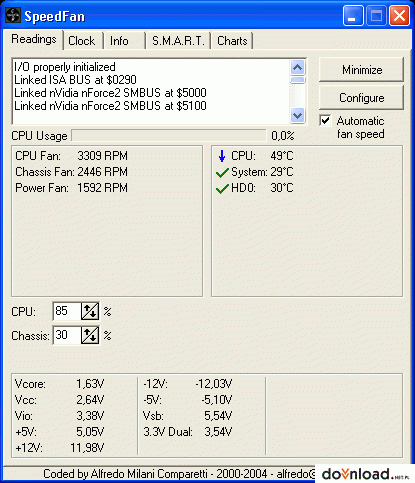Open the S.M.A.R.T. tab
Viewport: 415px width, 483px height.
tap(178, 41)
